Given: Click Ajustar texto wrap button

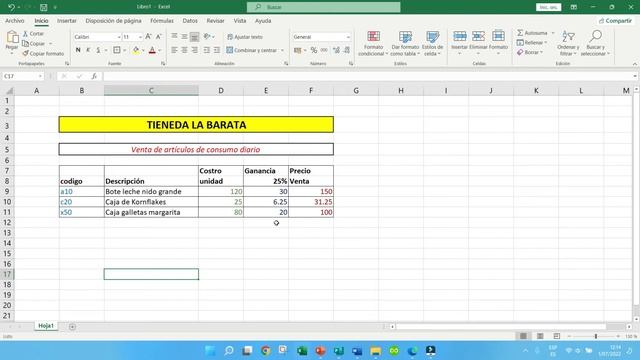Looking at the screenshot, I should [x=245, y=37].
